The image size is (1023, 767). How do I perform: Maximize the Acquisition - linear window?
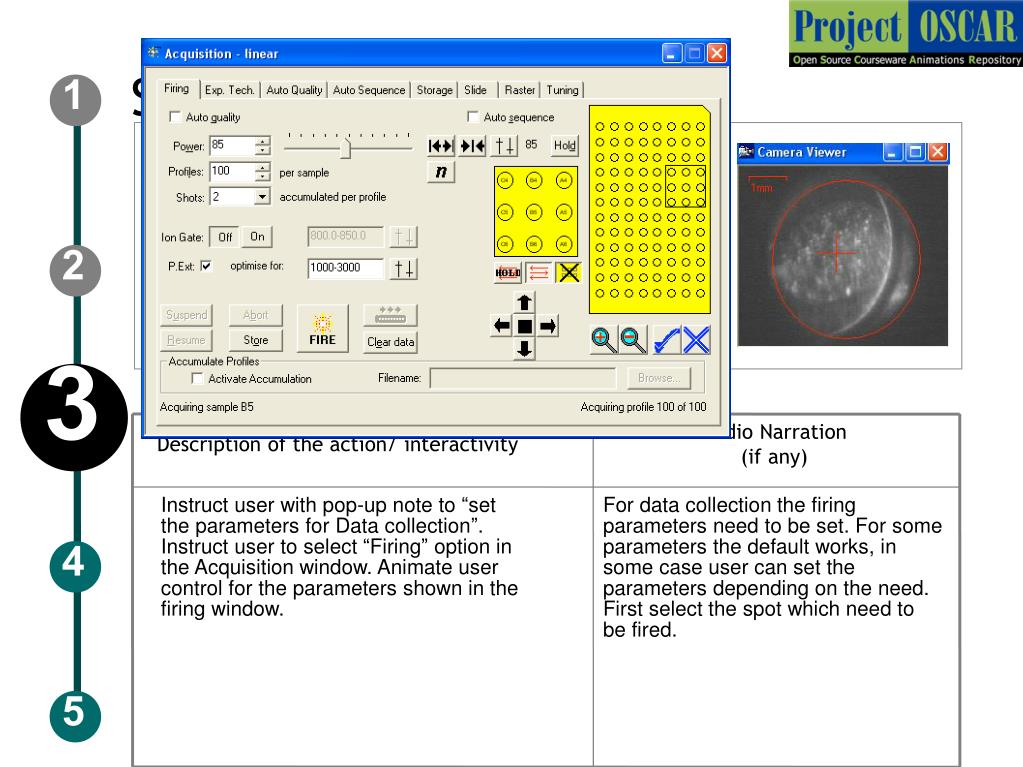point(694,53)
